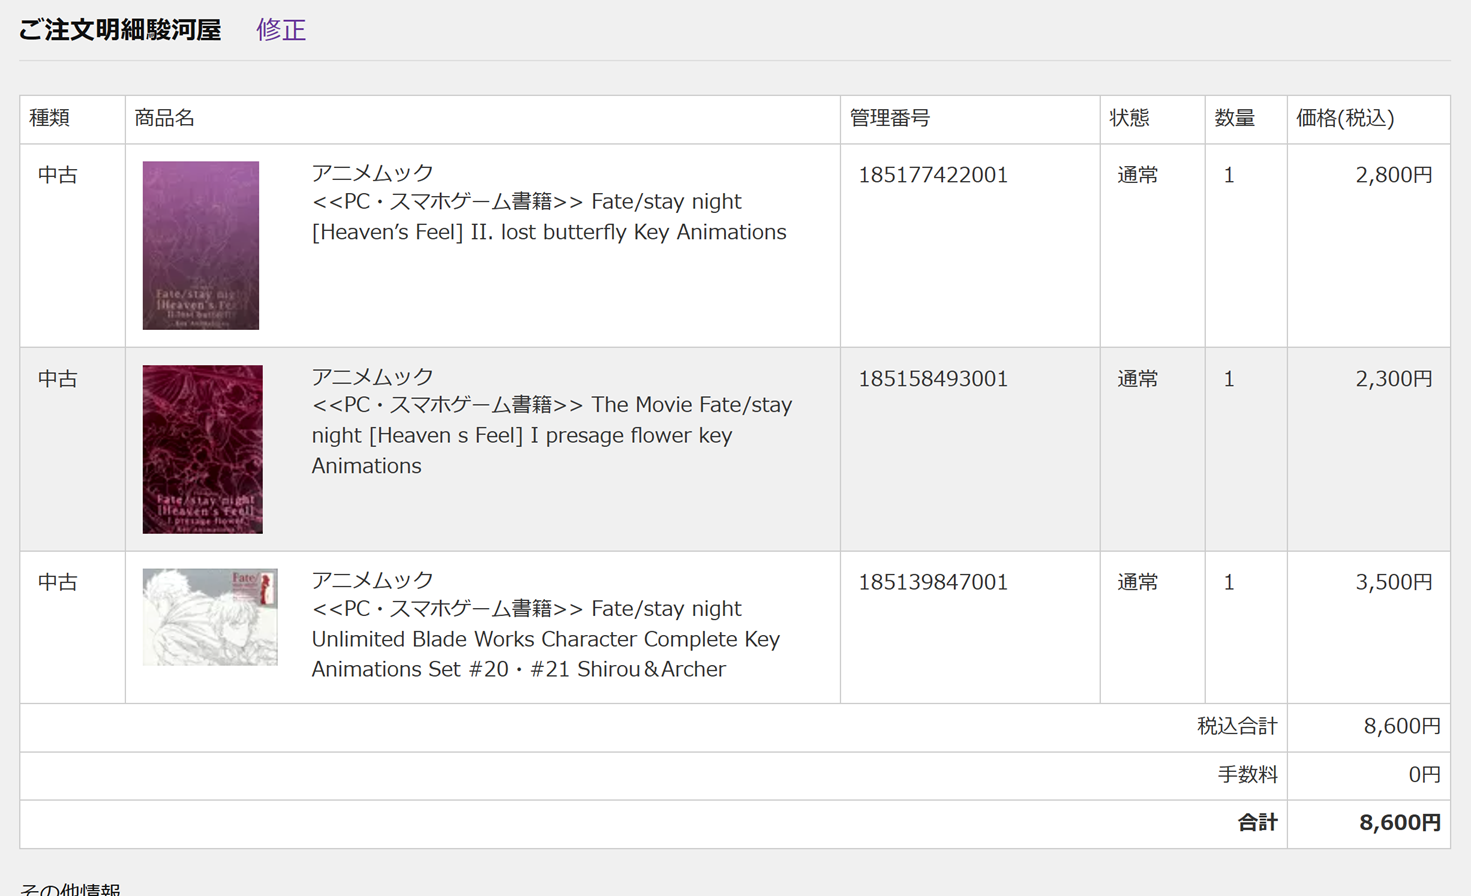Click the 手数料 0円 value

[1423, 774]
